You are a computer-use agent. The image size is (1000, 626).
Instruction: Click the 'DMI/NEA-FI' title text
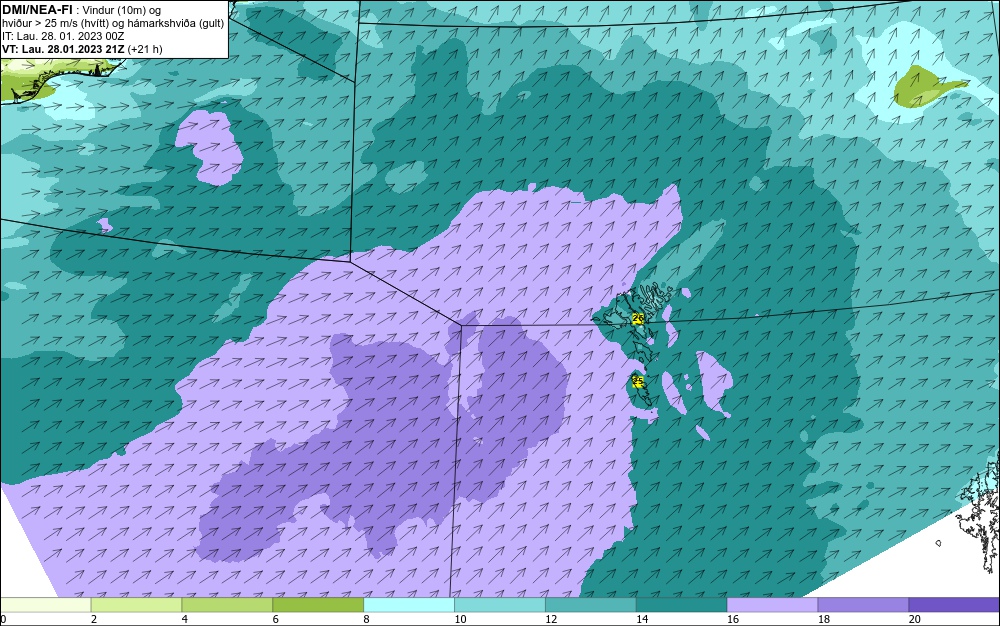pyautogui.click(x=37, y=9)
